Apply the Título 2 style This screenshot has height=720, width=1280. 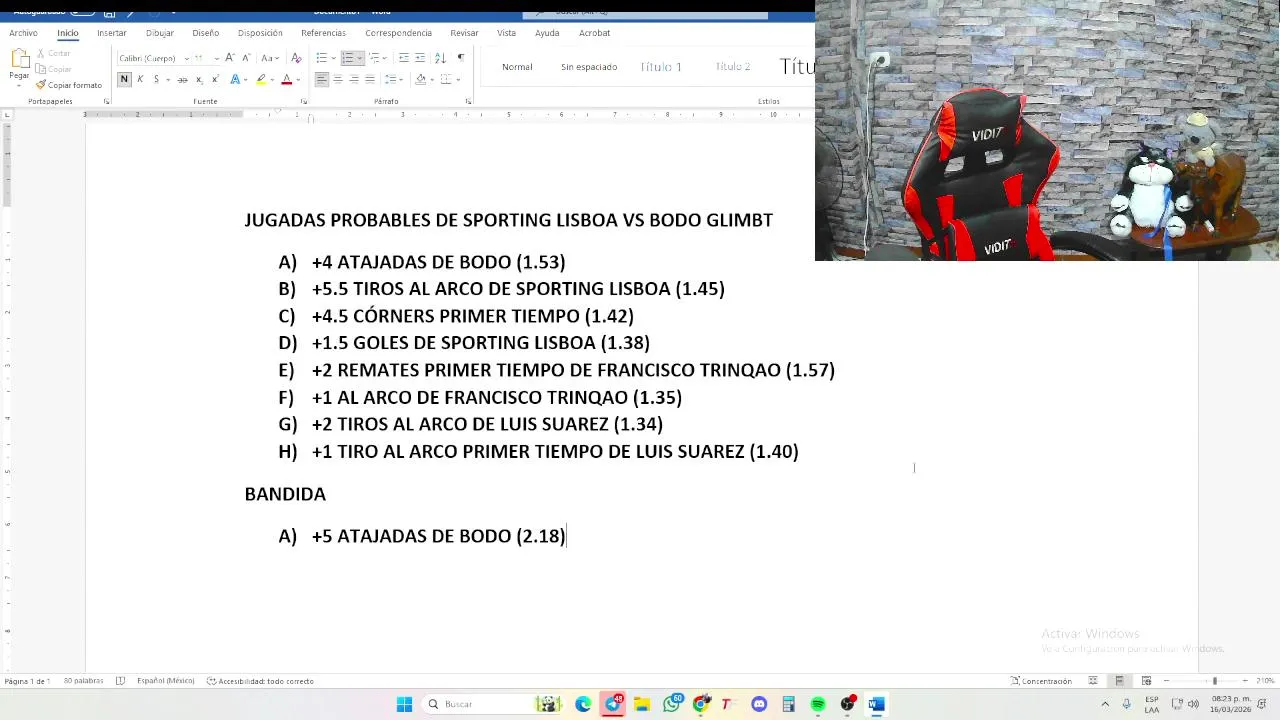click(x=733, y=67)
